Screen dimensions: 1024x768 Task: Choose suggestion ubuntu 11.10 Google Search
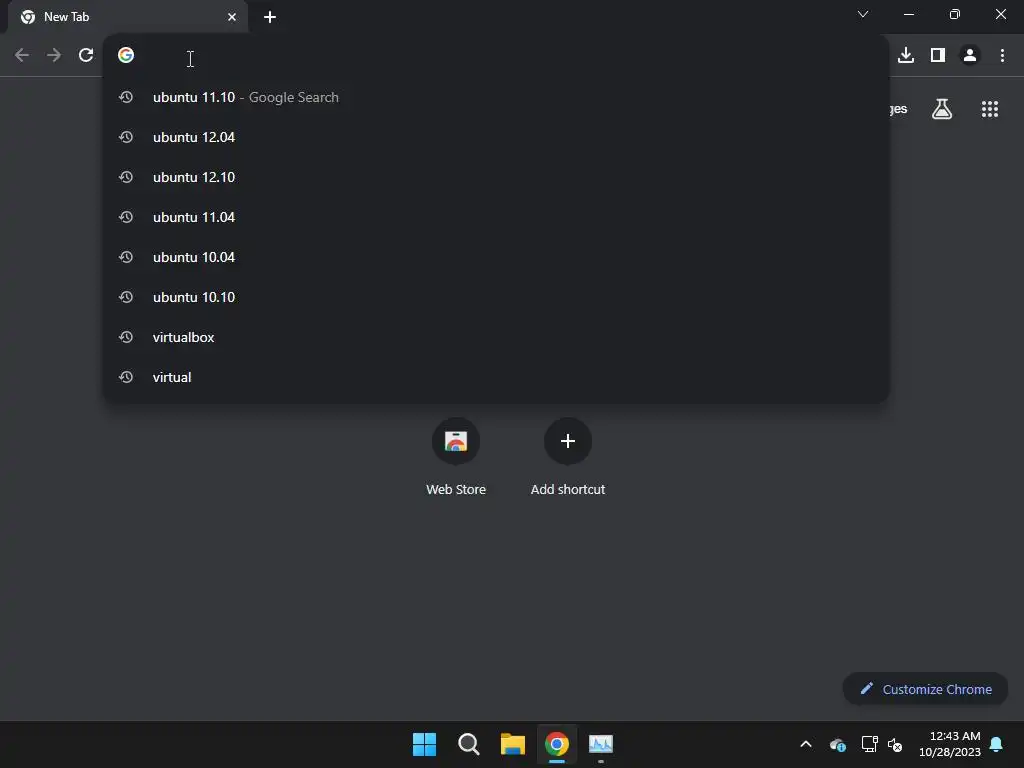[x=496, y=97]
